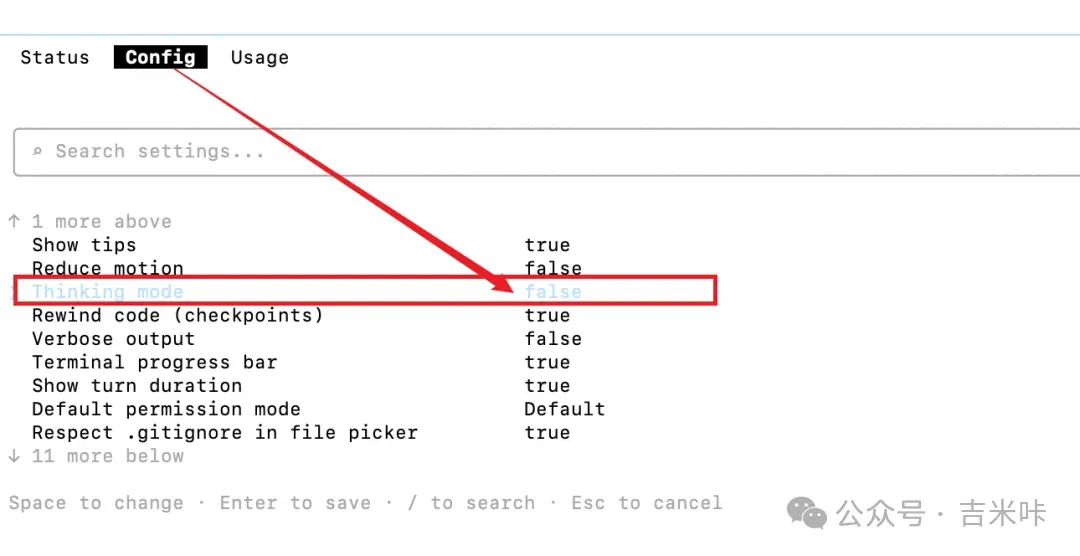
Task: Open the Default permission mode value 'Default'
Action: point(564,409)
